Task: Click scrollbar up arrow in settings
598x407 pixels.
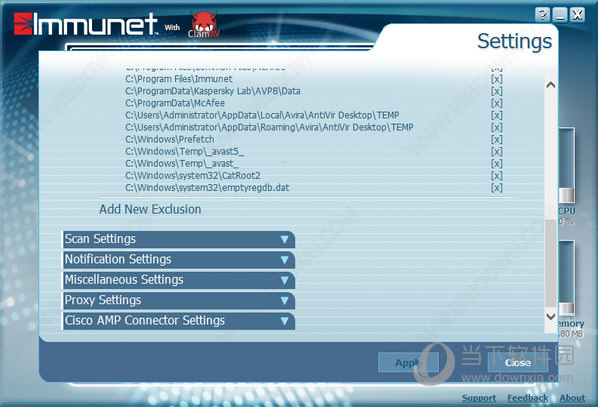Action: [x=551, y=85]
